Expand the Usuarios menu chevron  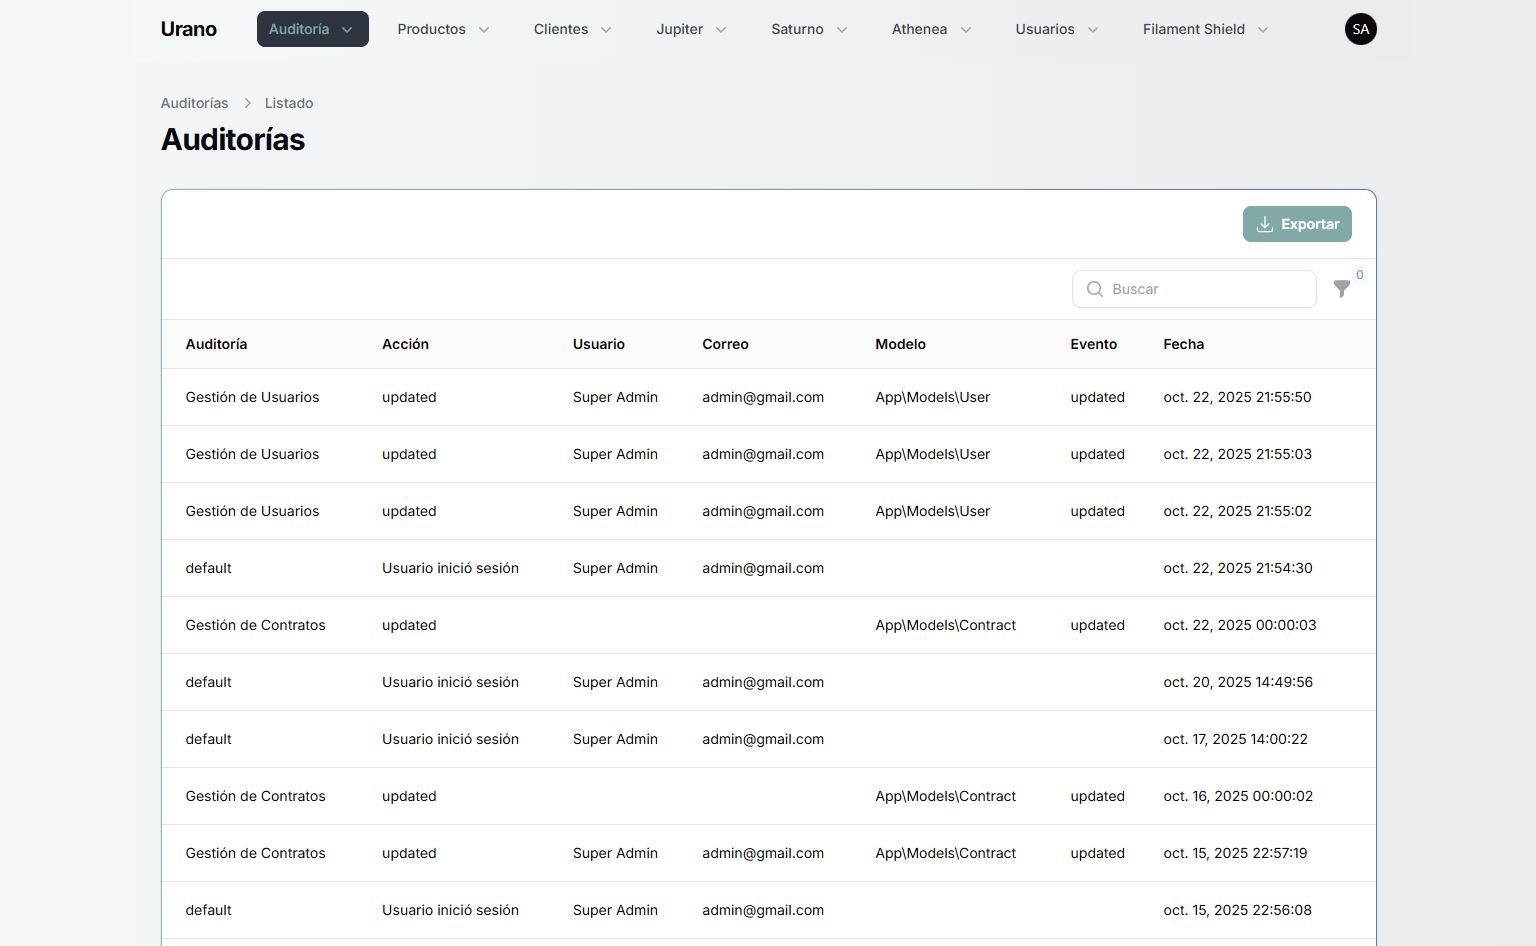(1093, 30)
